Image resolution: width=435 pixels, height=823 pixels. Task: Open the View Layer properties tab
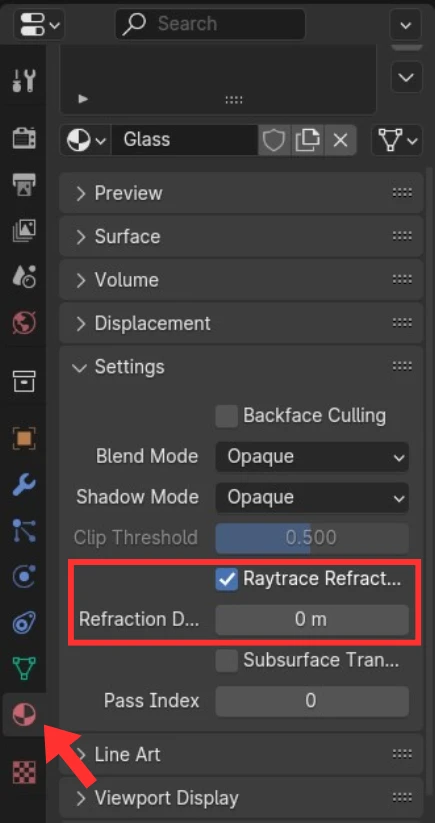coord(24,230)
